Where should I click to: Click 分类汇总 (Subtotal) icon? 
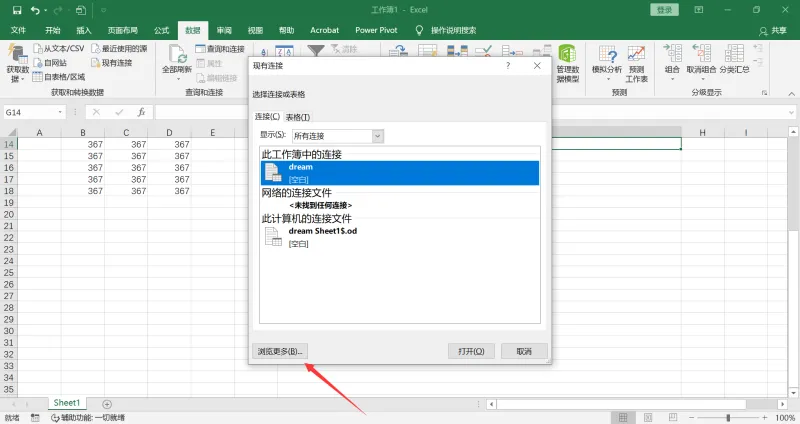734,53
